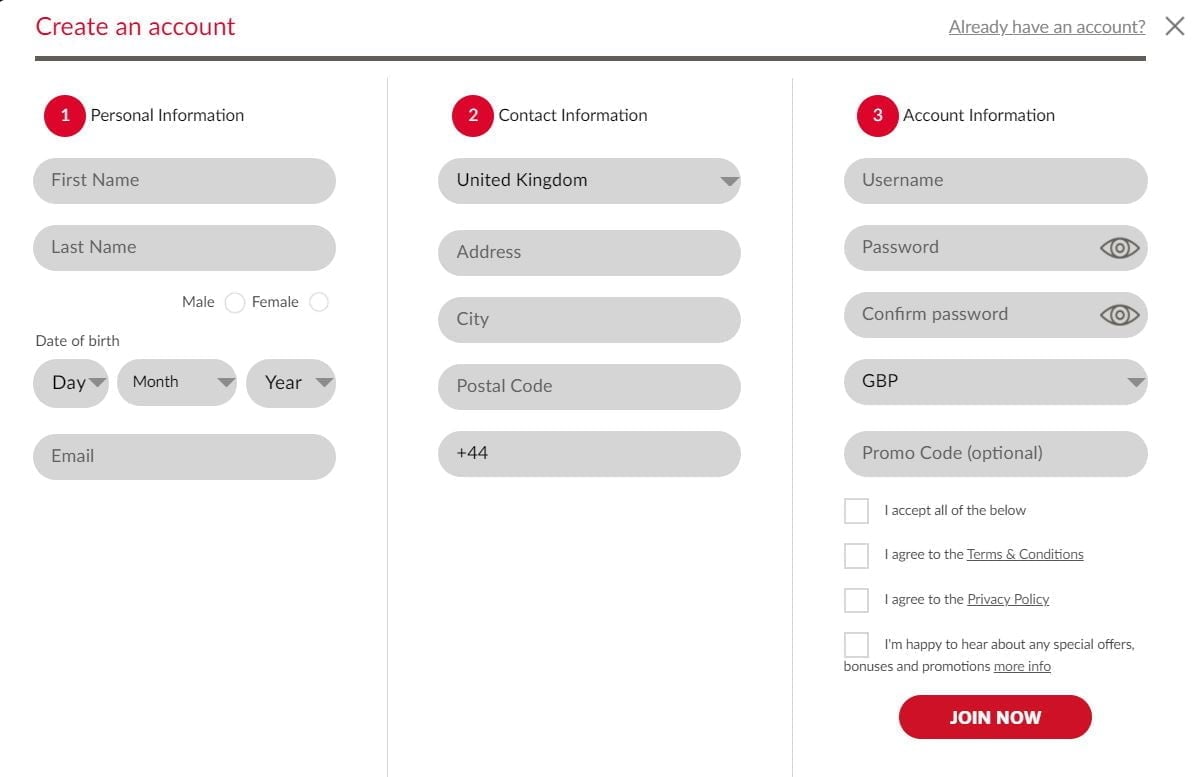This screenshot has height=777, width=1199.
Task: Expand the GBP currency dropdown
Action: pyautogui.click(x=995, y=382)
